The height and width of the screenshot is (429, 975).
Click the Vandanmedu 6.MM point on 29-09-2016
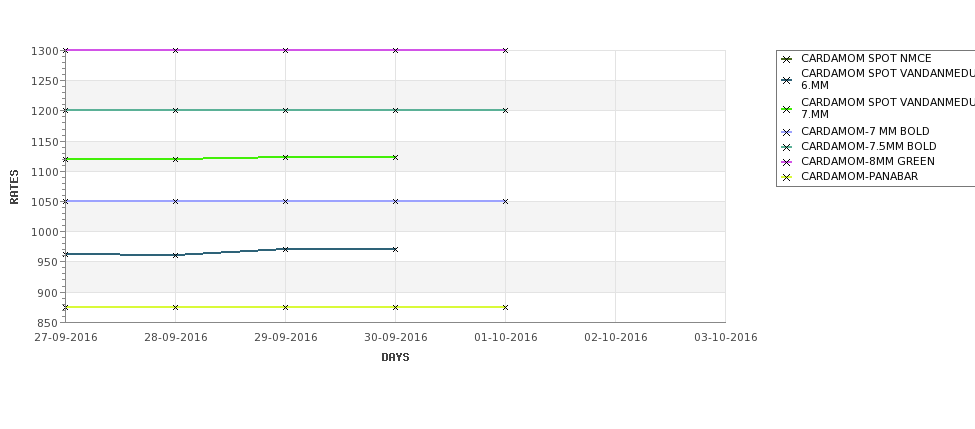point(285,249)
